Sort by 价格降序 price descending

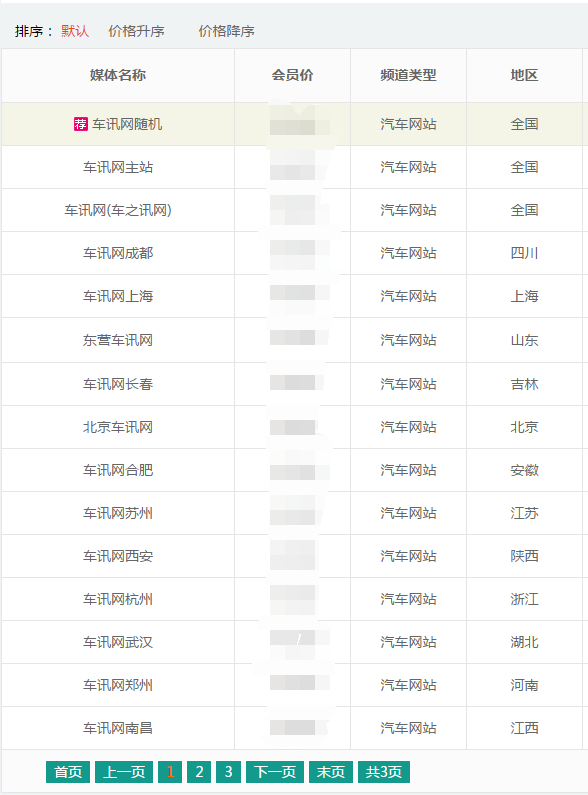point(227,31)
